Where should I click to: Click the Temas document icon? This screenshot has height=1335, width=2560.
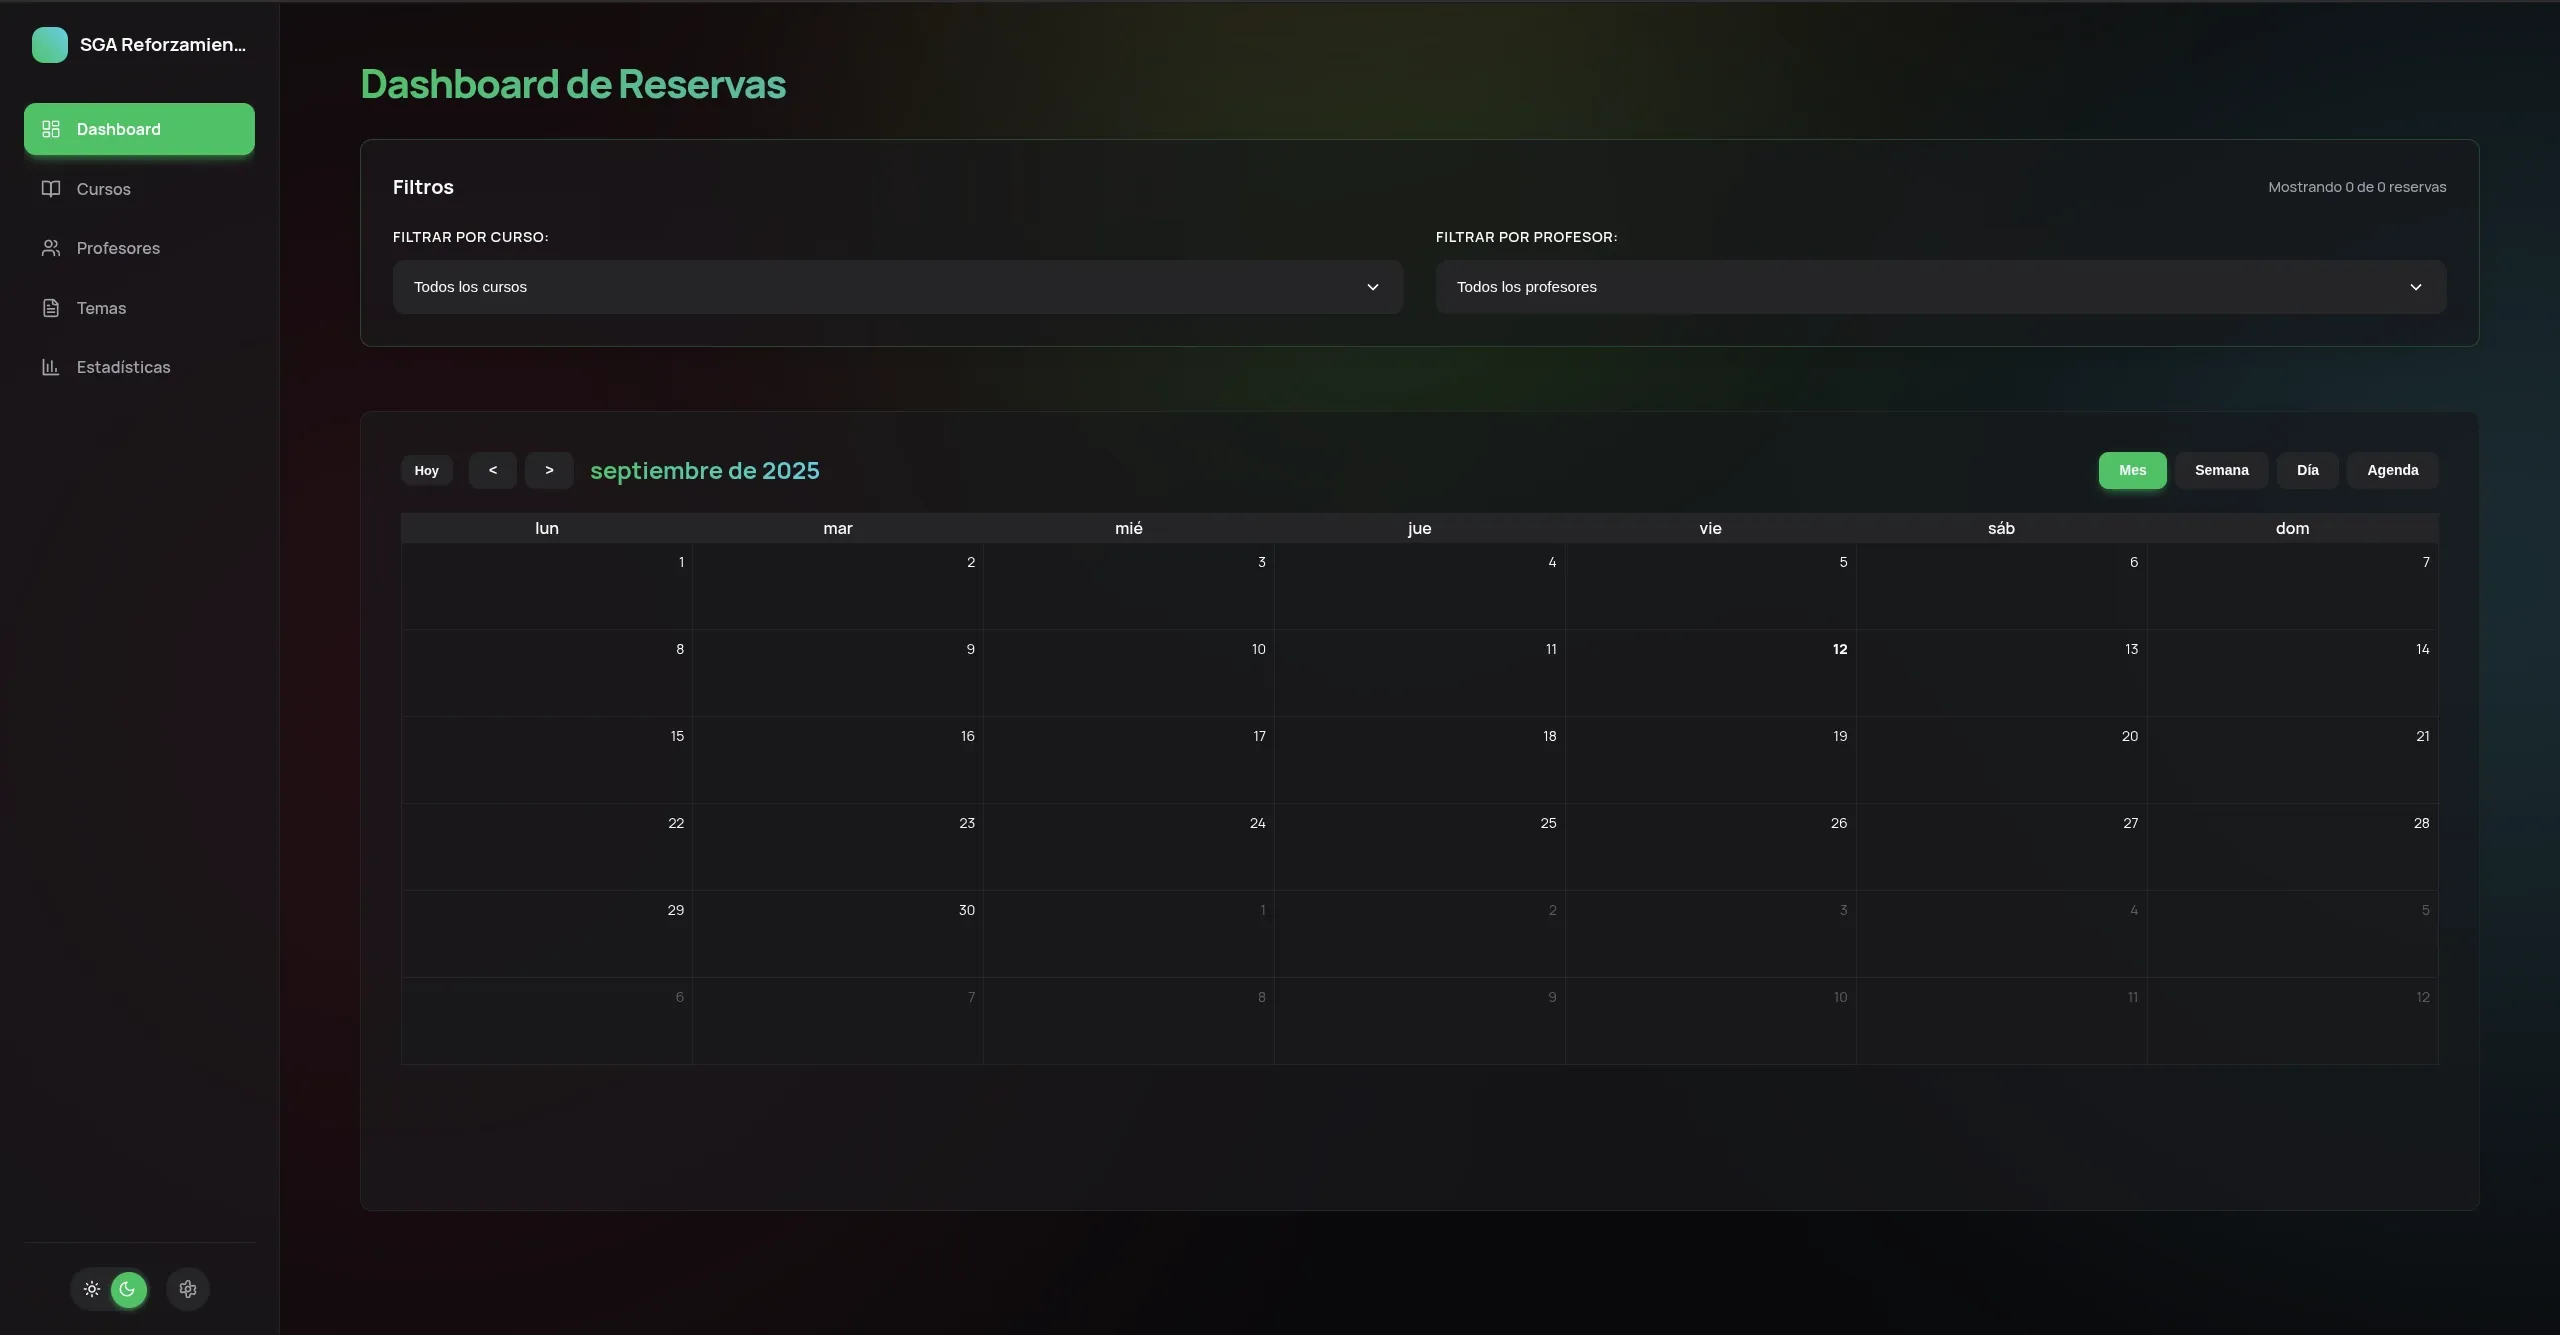point(51,308)
